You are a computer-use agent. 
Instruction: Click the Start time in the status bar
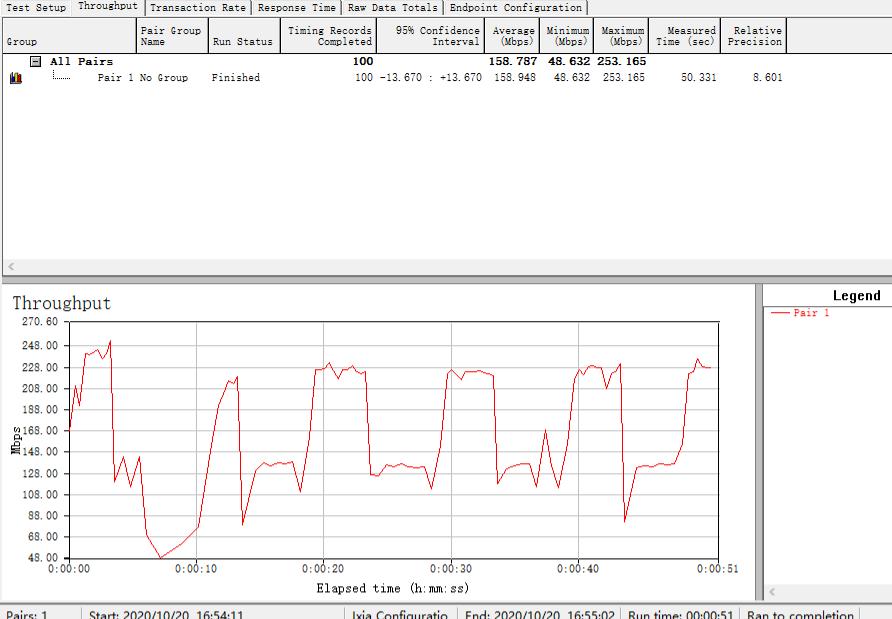(x=166, y=614)
